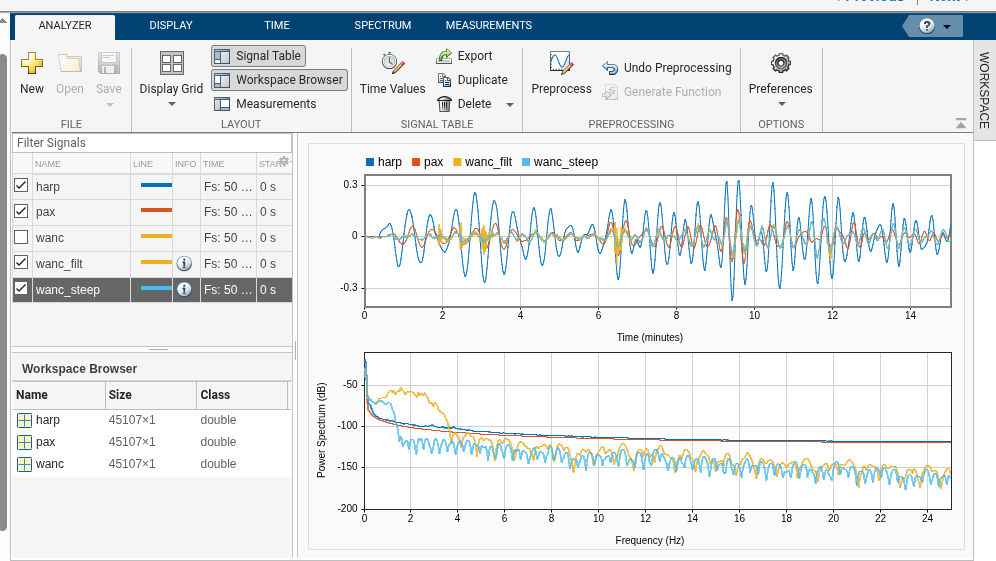Uncheck the harp signal checkbox
This screenshot has height=561, width=996.
(21, 186)
